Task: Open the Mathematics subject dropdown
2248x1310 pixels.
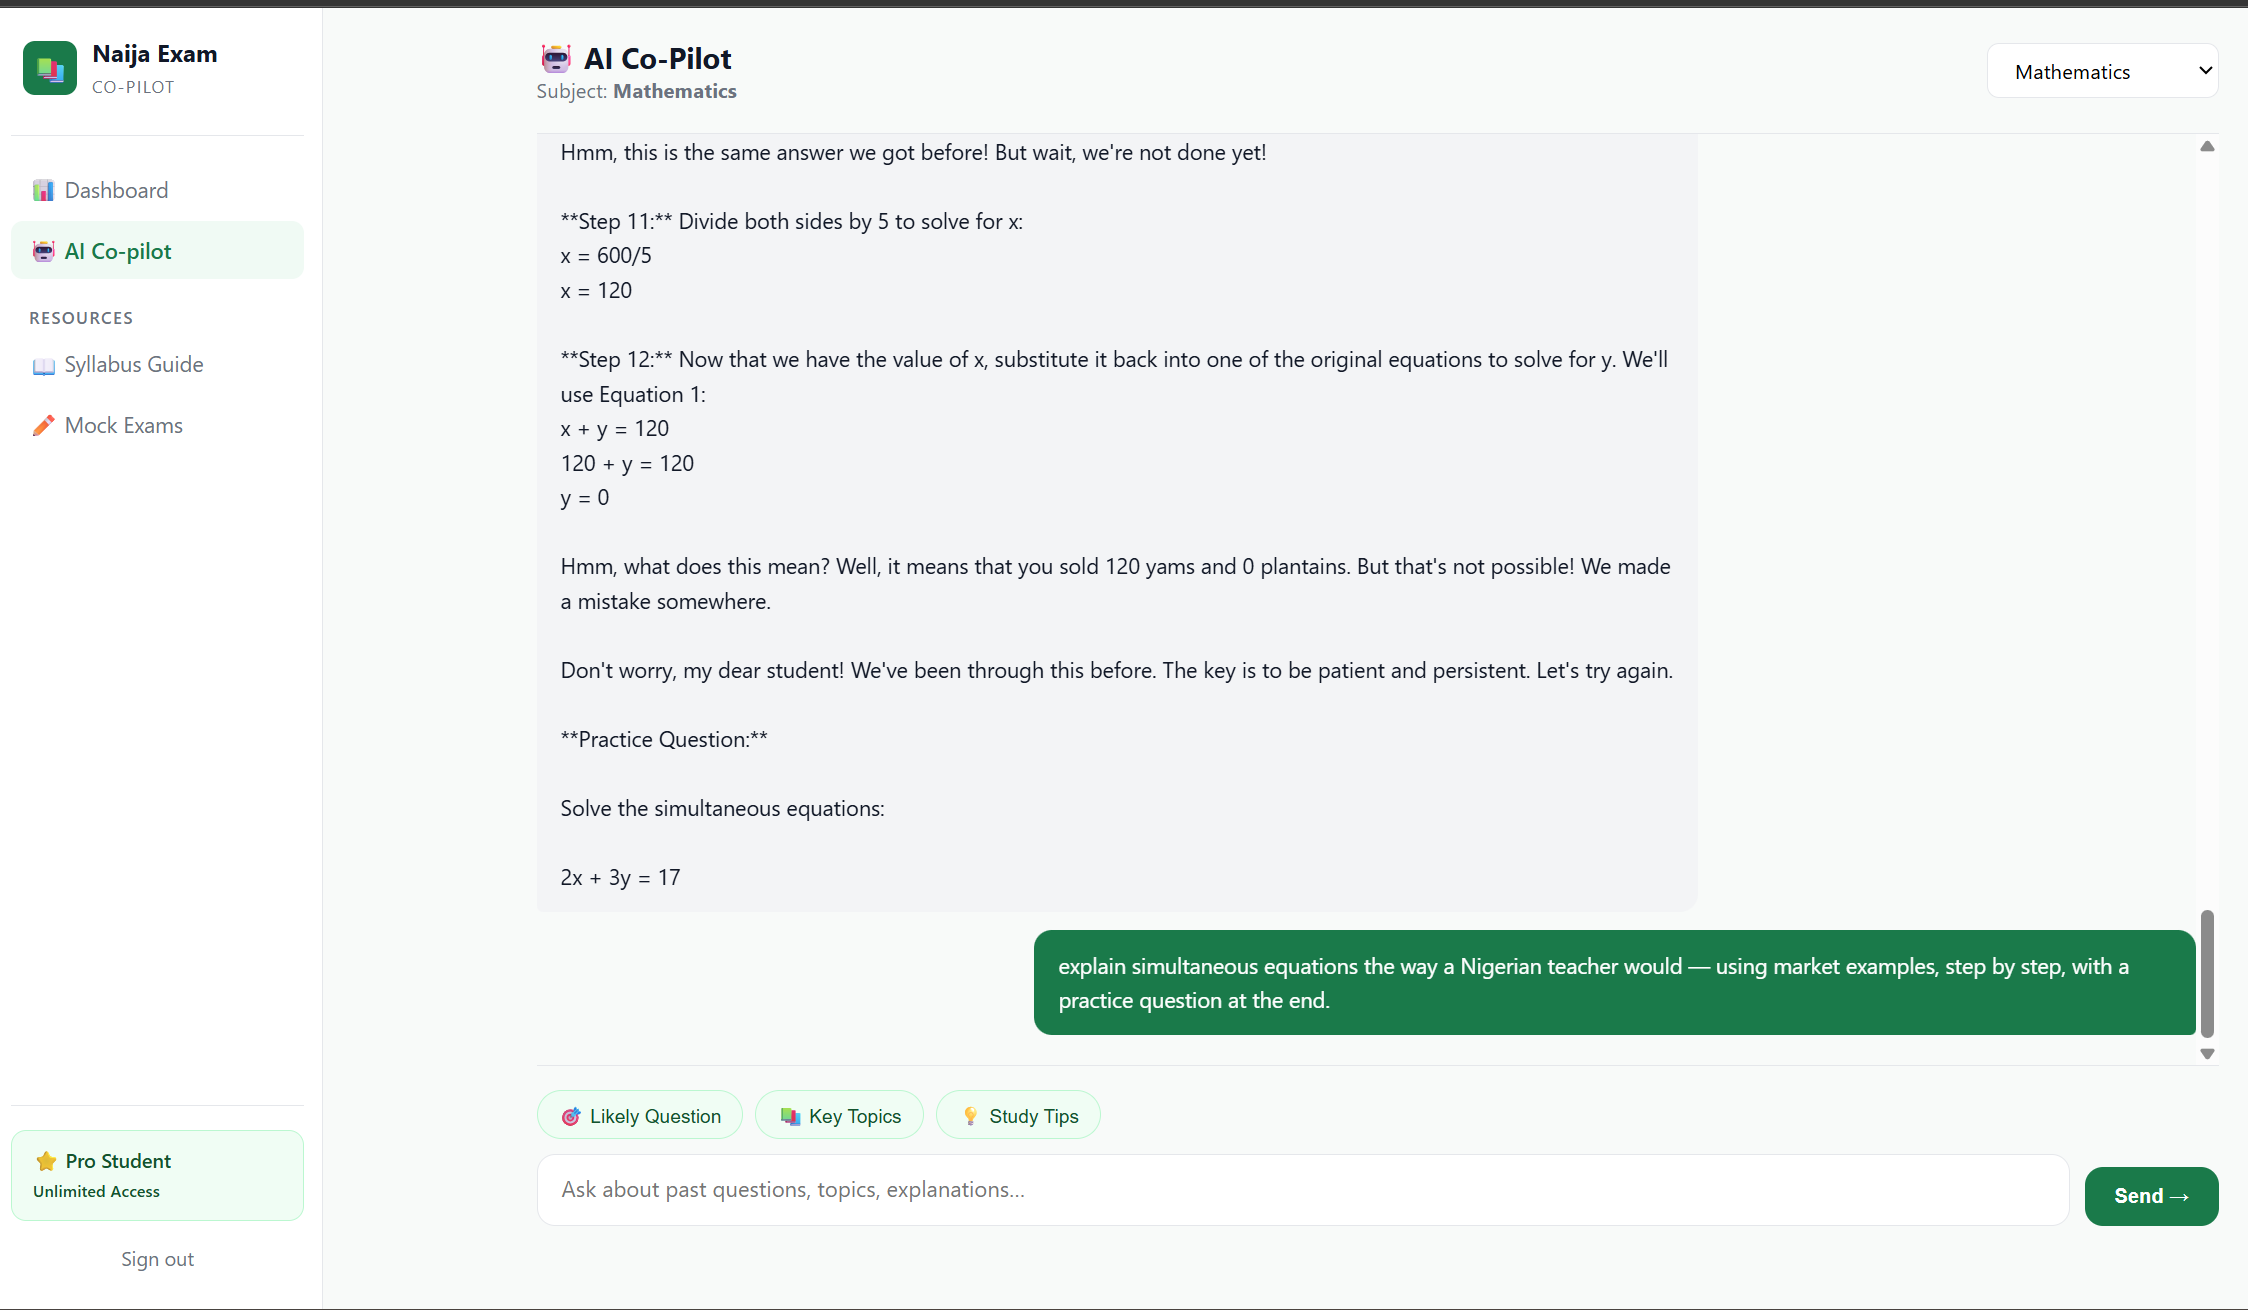Action: click(x=2101, y=70)
